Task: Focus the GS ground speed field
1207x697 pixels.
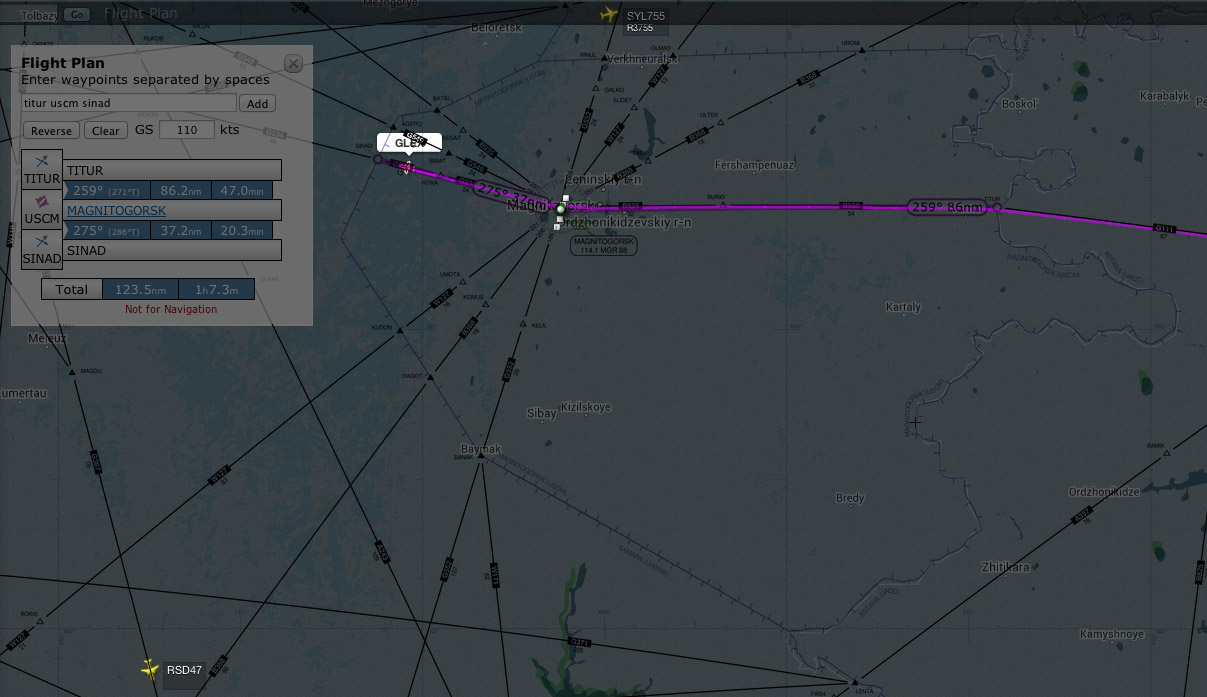Action: tap(186, 130)
